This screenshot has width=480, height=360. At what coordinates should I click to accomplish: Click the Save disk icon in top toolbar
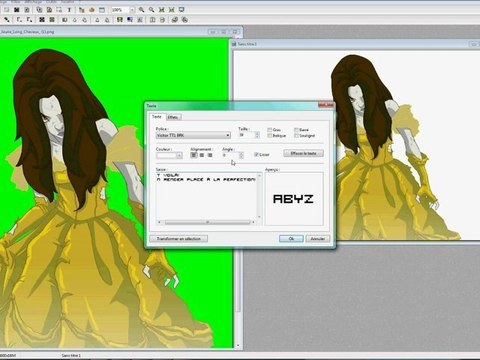[27, 10]
